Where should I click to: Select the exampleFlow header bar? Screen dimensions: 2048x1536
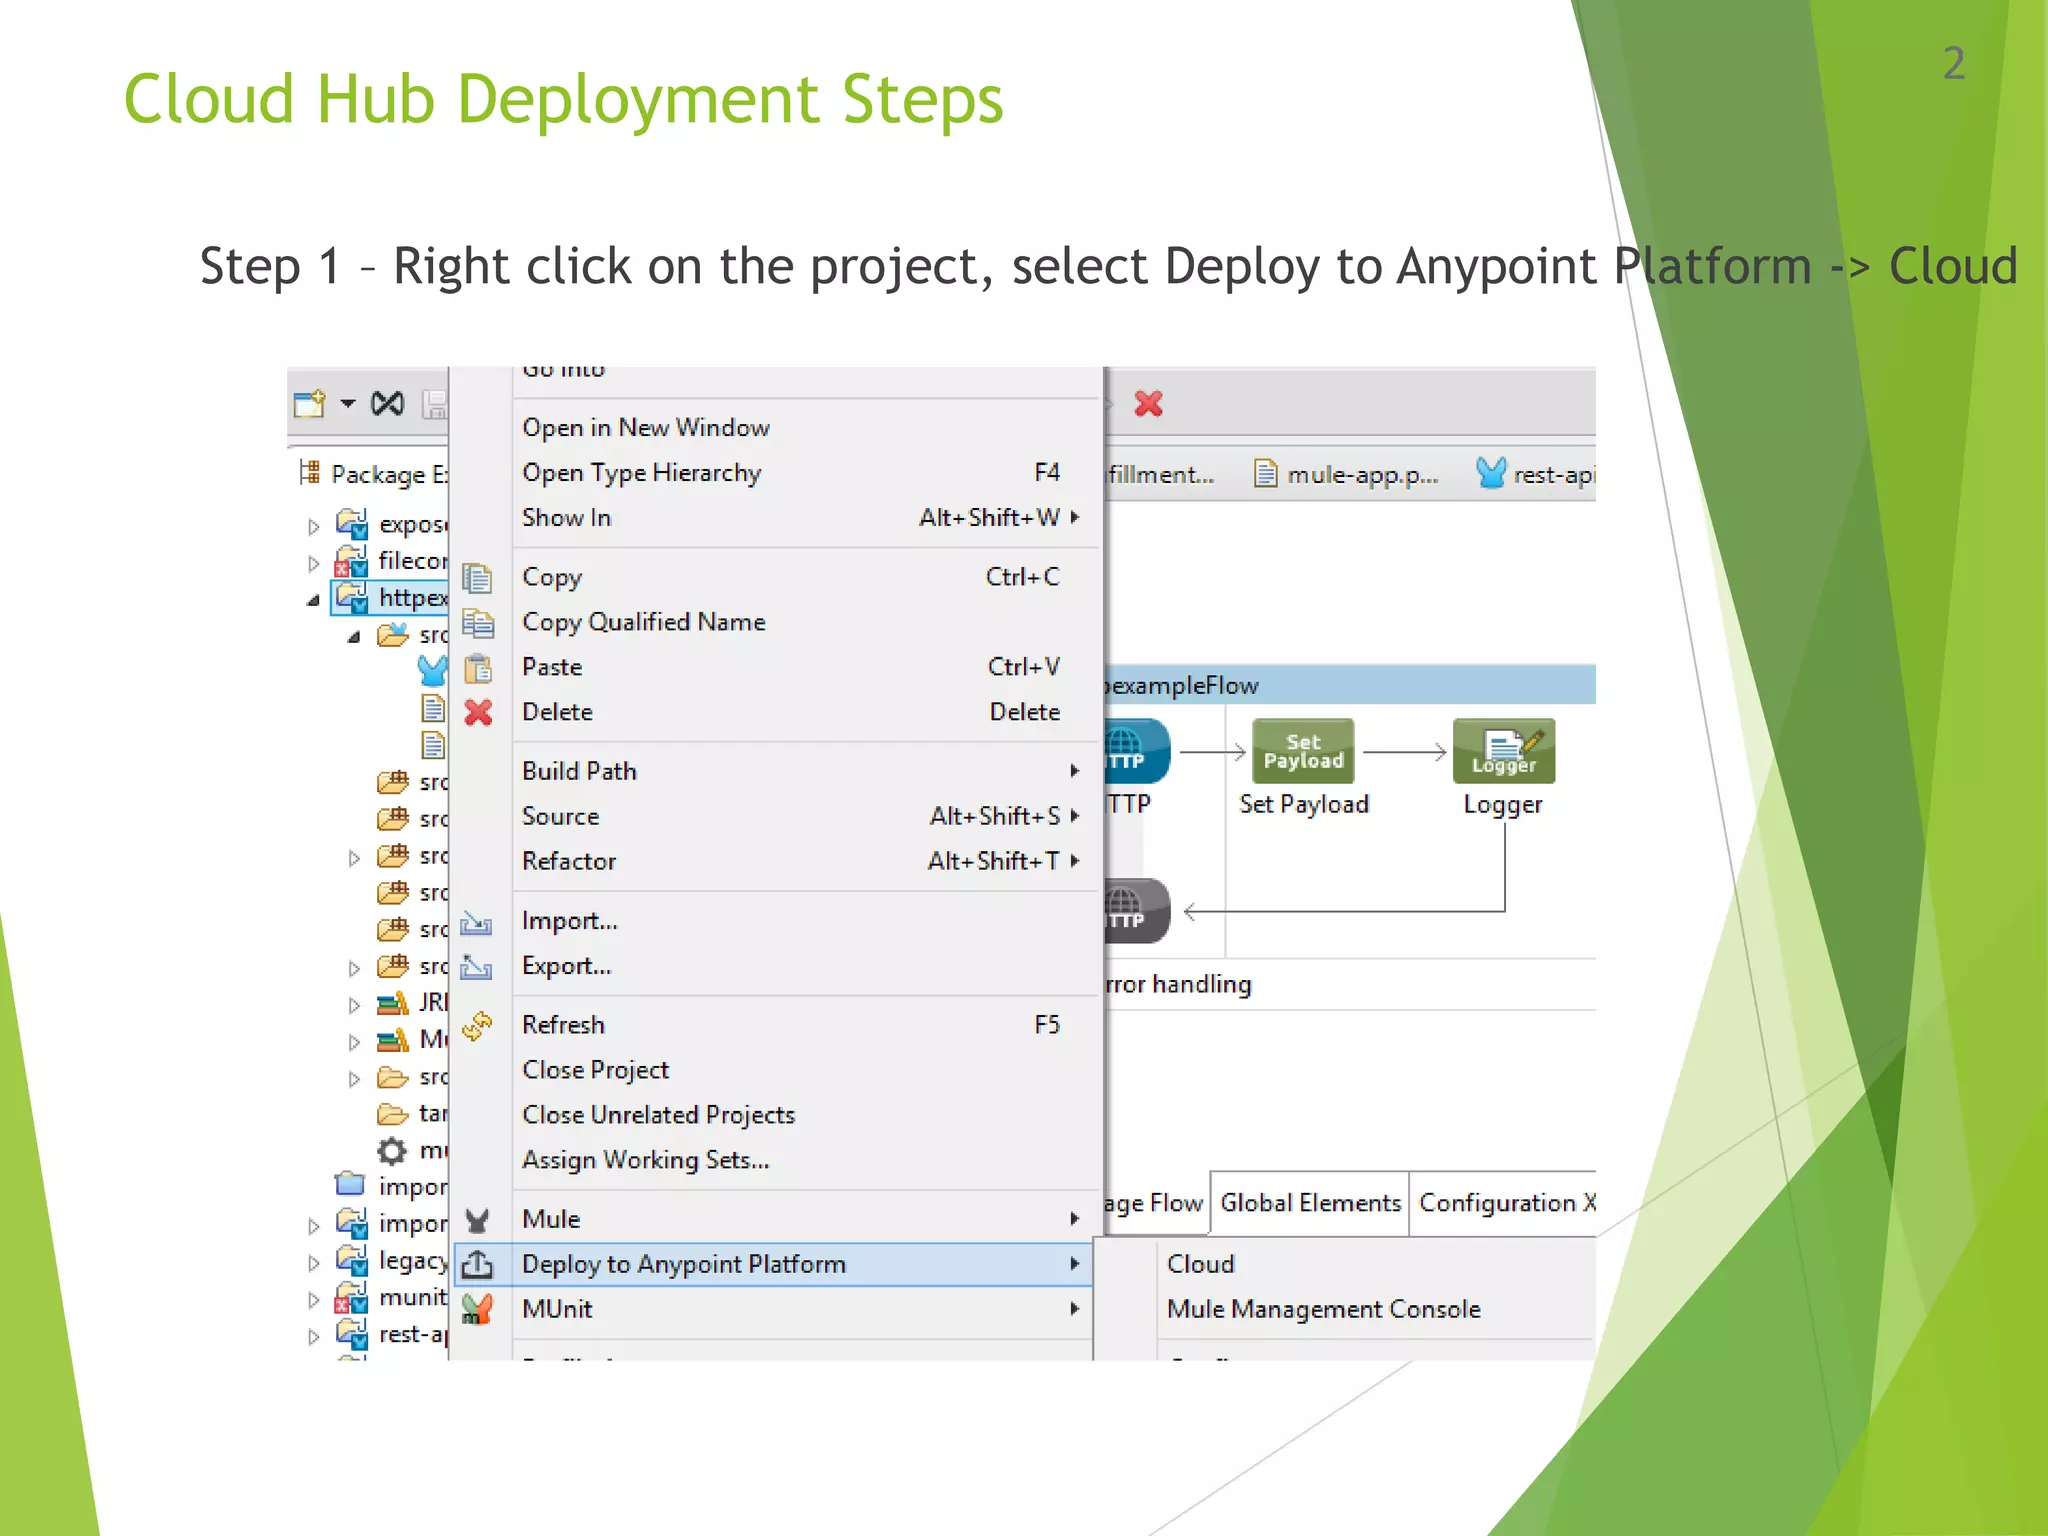coord(1350,685)
